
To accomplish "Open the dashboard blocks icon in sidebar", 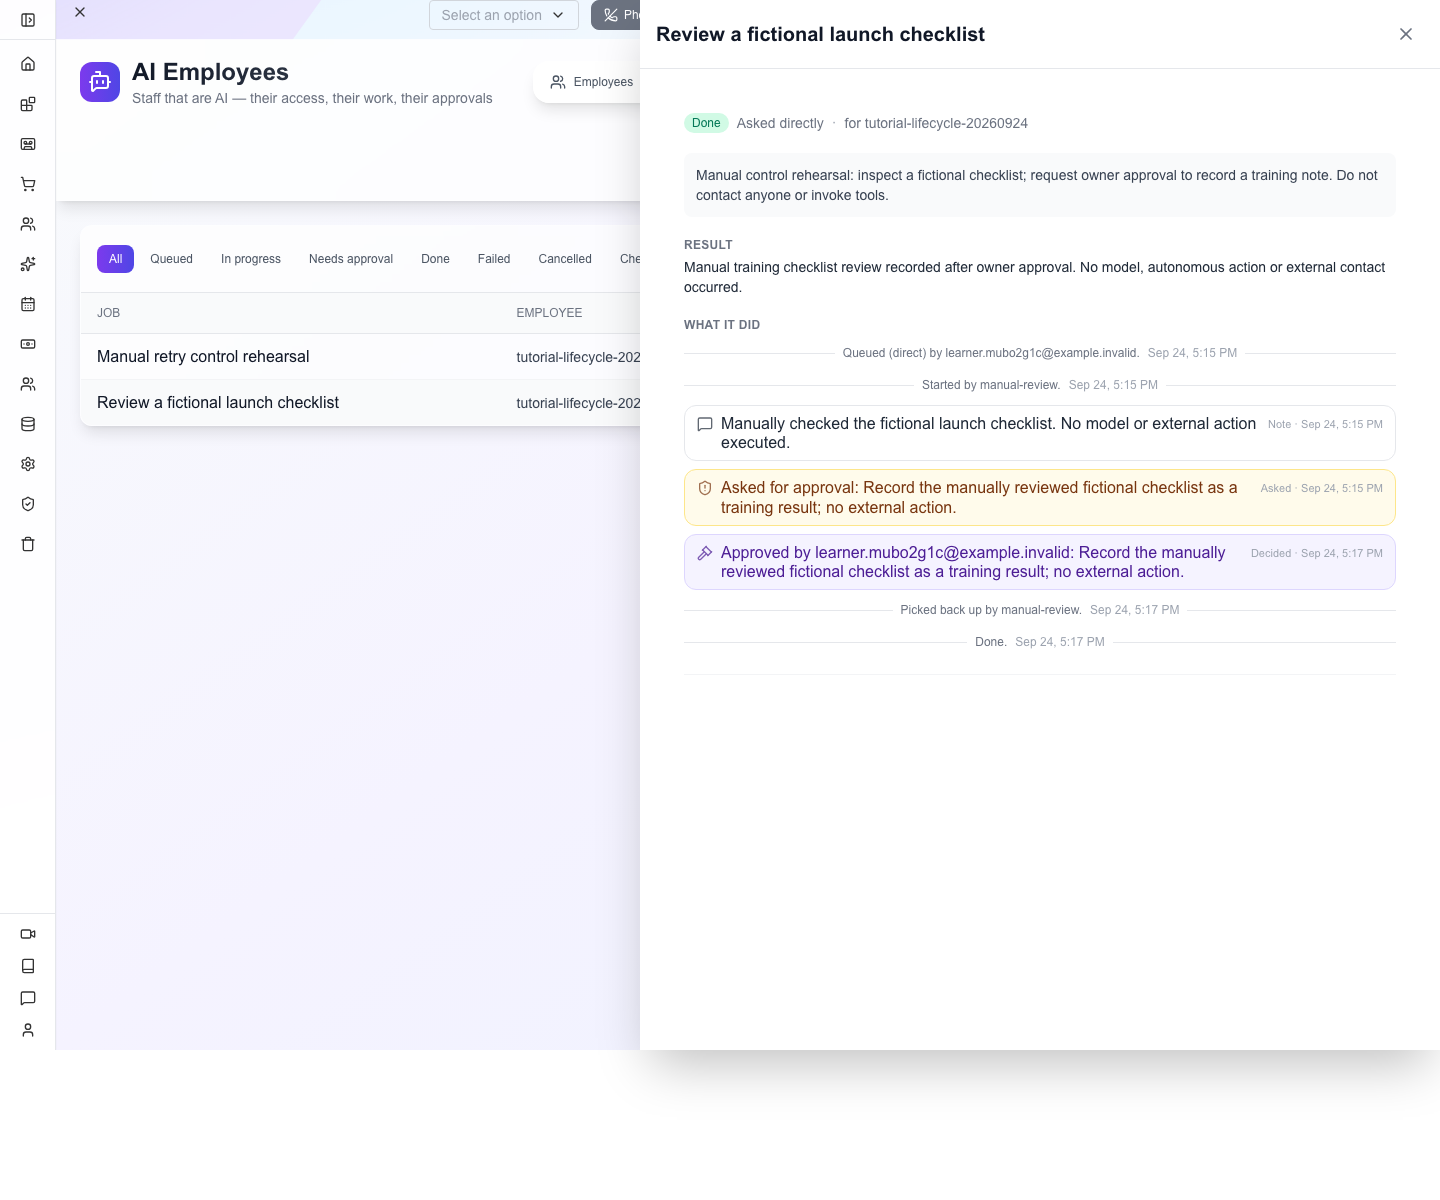I will point(28,104).
